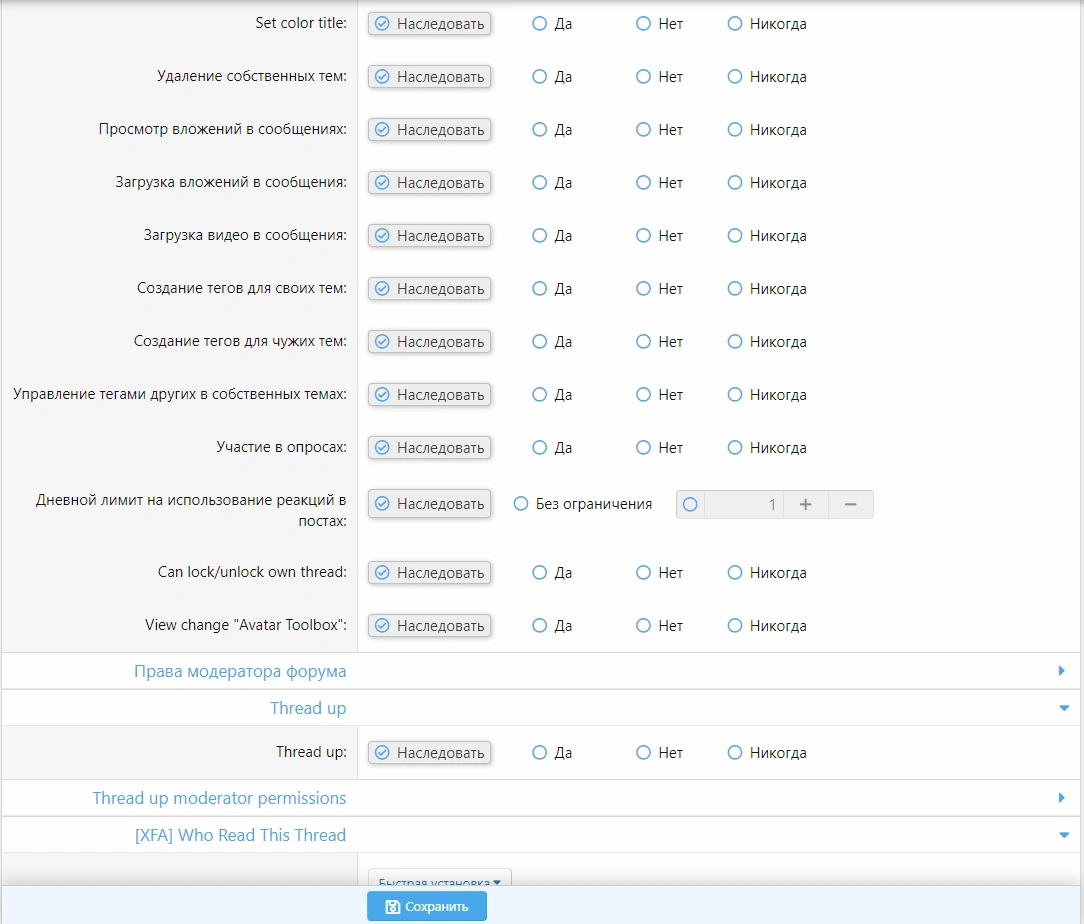Click the Сохранить save button
The height and width of the screenshot is (924, 1084).
tap(427, 907)
